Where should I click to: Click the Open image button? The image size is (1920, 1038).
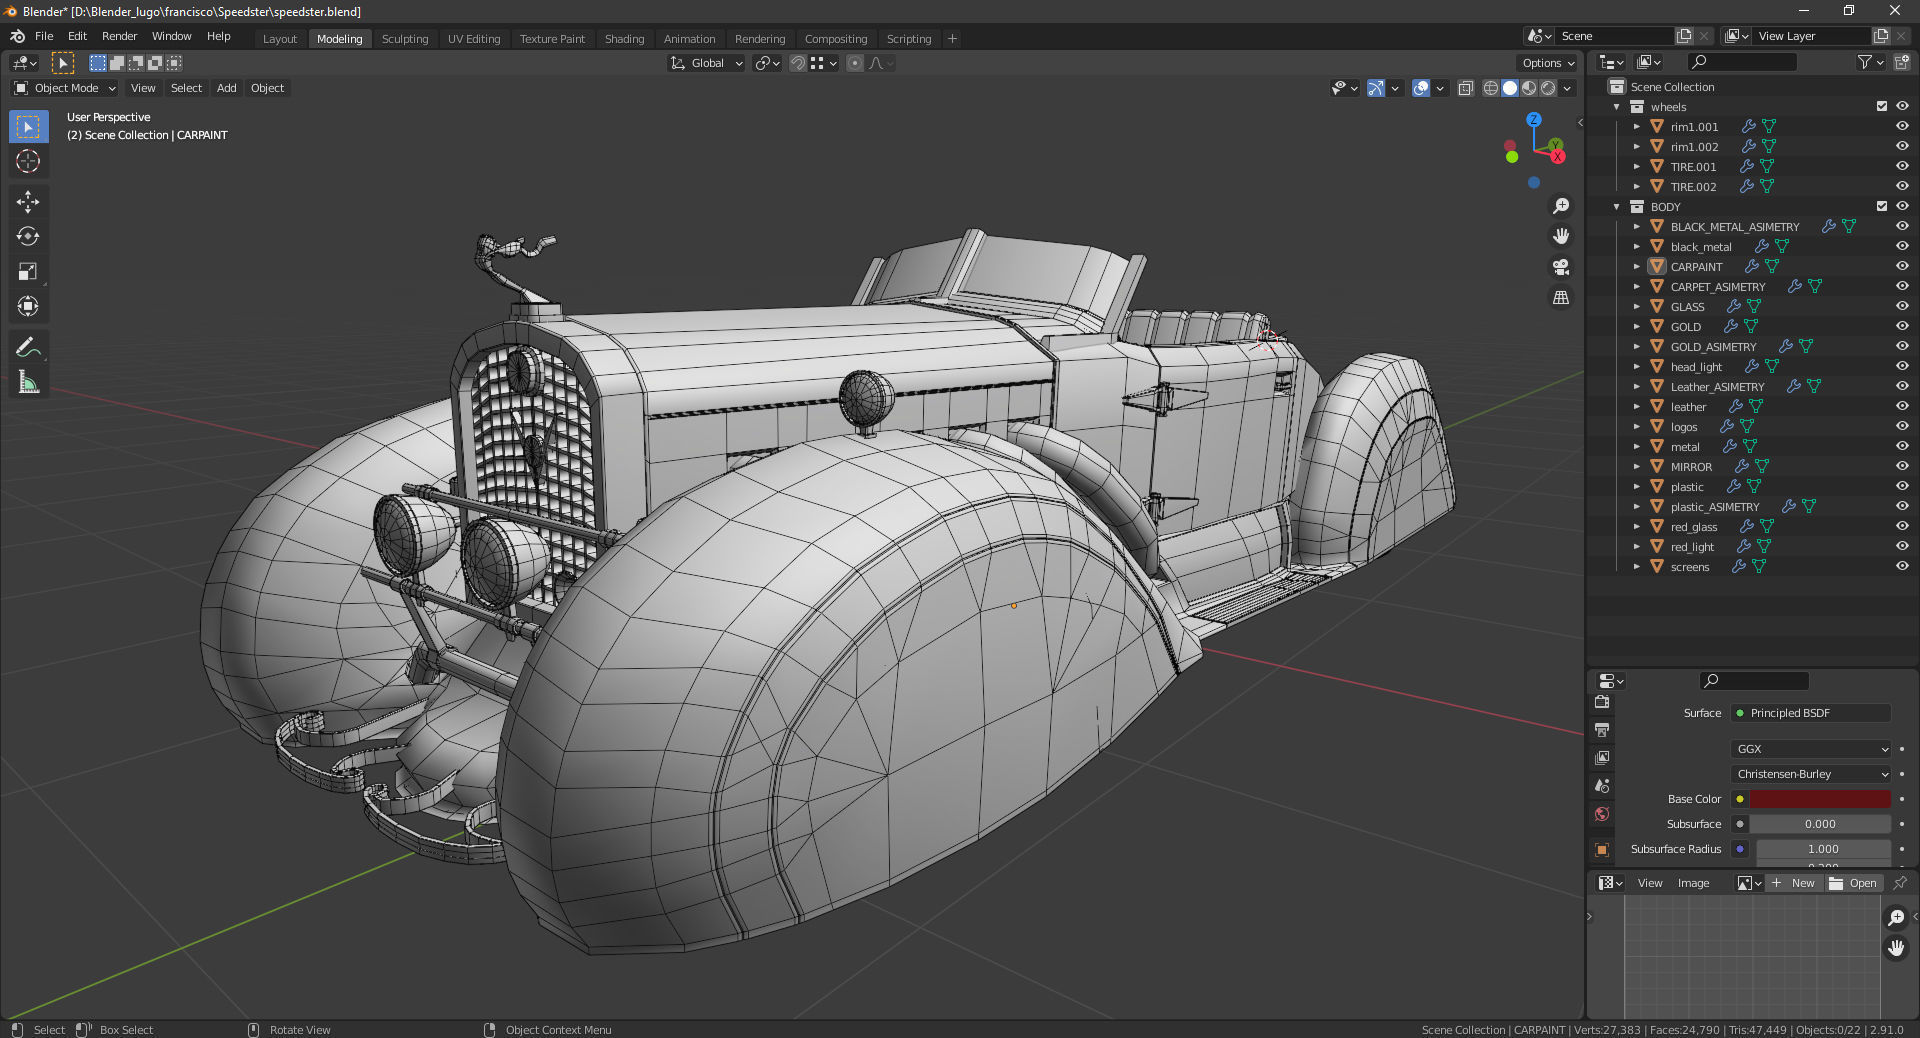1854,883
